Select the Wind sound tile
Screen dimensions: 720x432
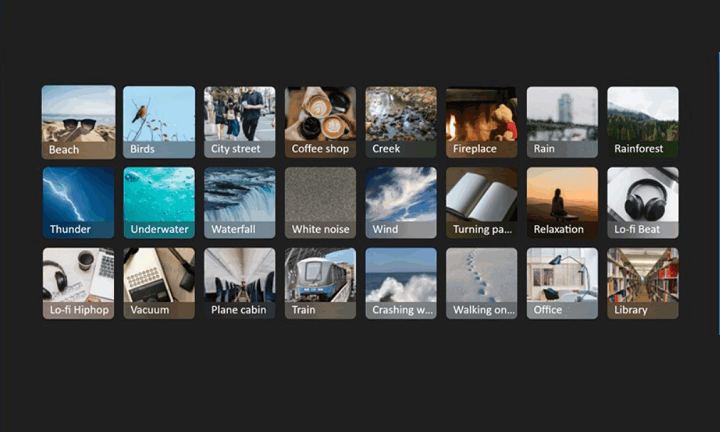(401, 202)
